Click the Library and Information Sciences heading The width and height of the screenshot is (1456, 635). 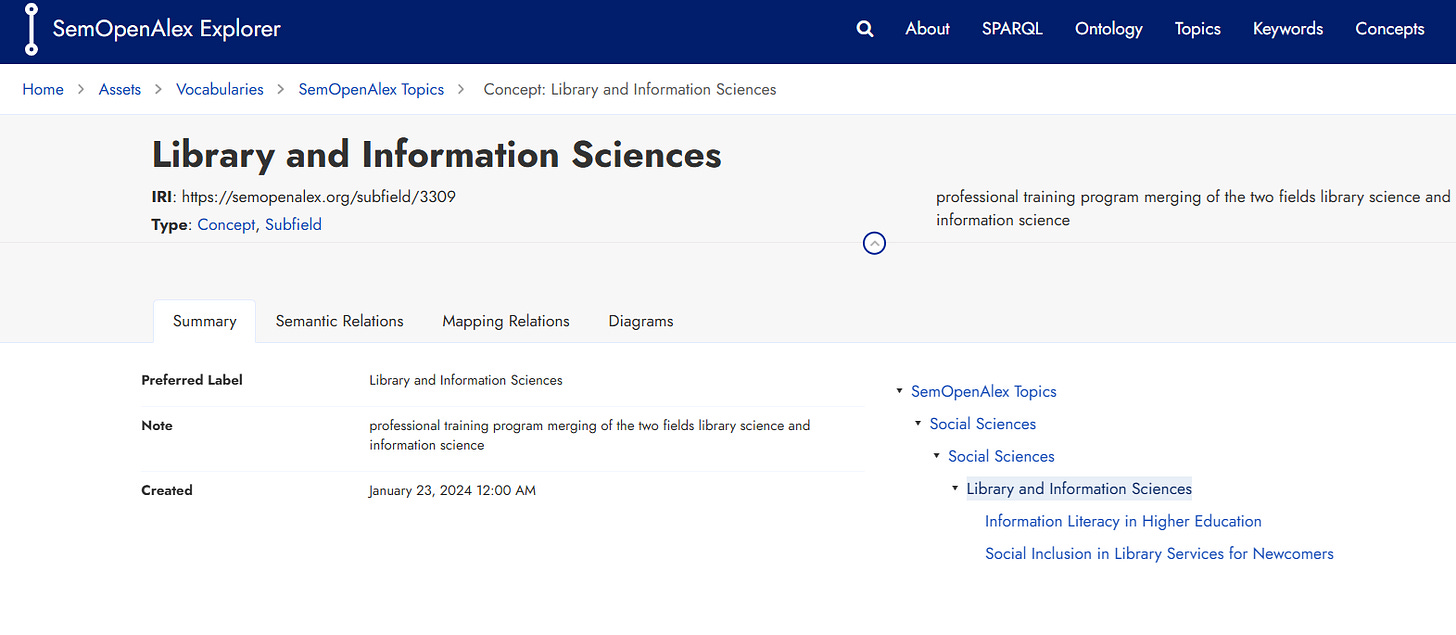point(436,155)
